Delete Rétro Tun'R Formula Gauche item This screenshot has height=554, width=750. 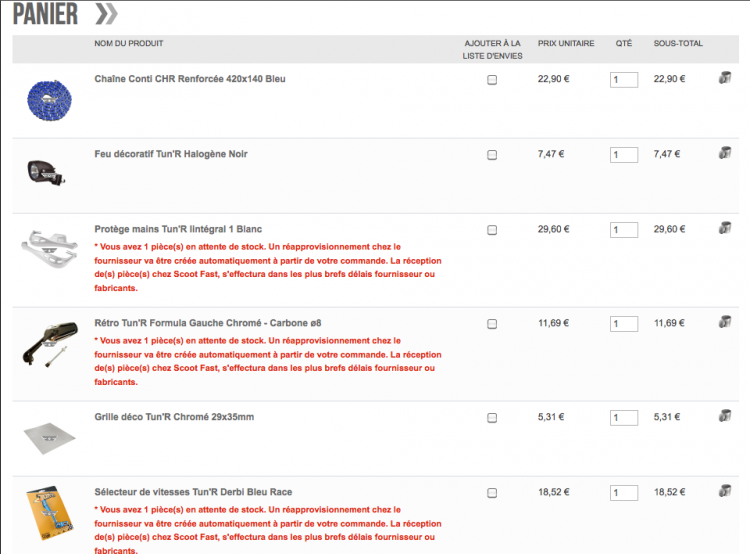click(x=725, y=322)
